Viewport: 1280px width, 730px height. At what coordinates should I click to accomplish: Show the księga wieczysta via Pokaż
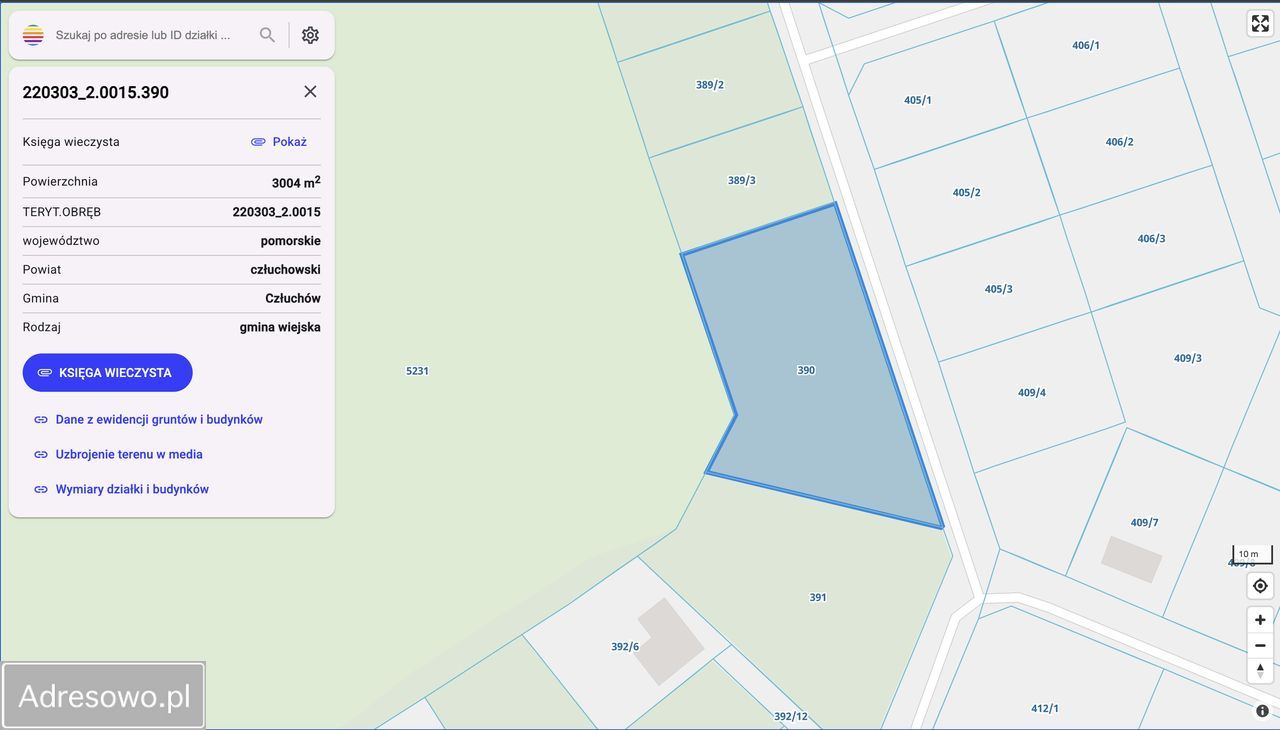[x=279, y=142]
